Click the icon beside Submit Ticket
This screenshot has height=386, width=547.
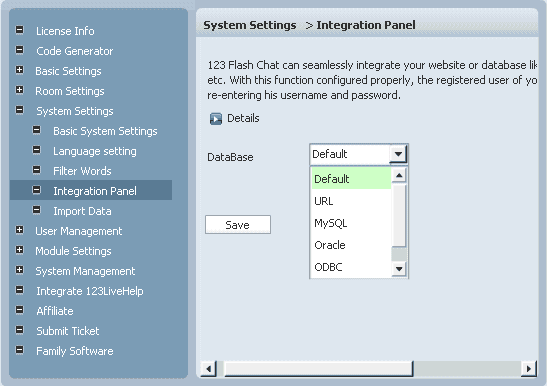(20, 330)
